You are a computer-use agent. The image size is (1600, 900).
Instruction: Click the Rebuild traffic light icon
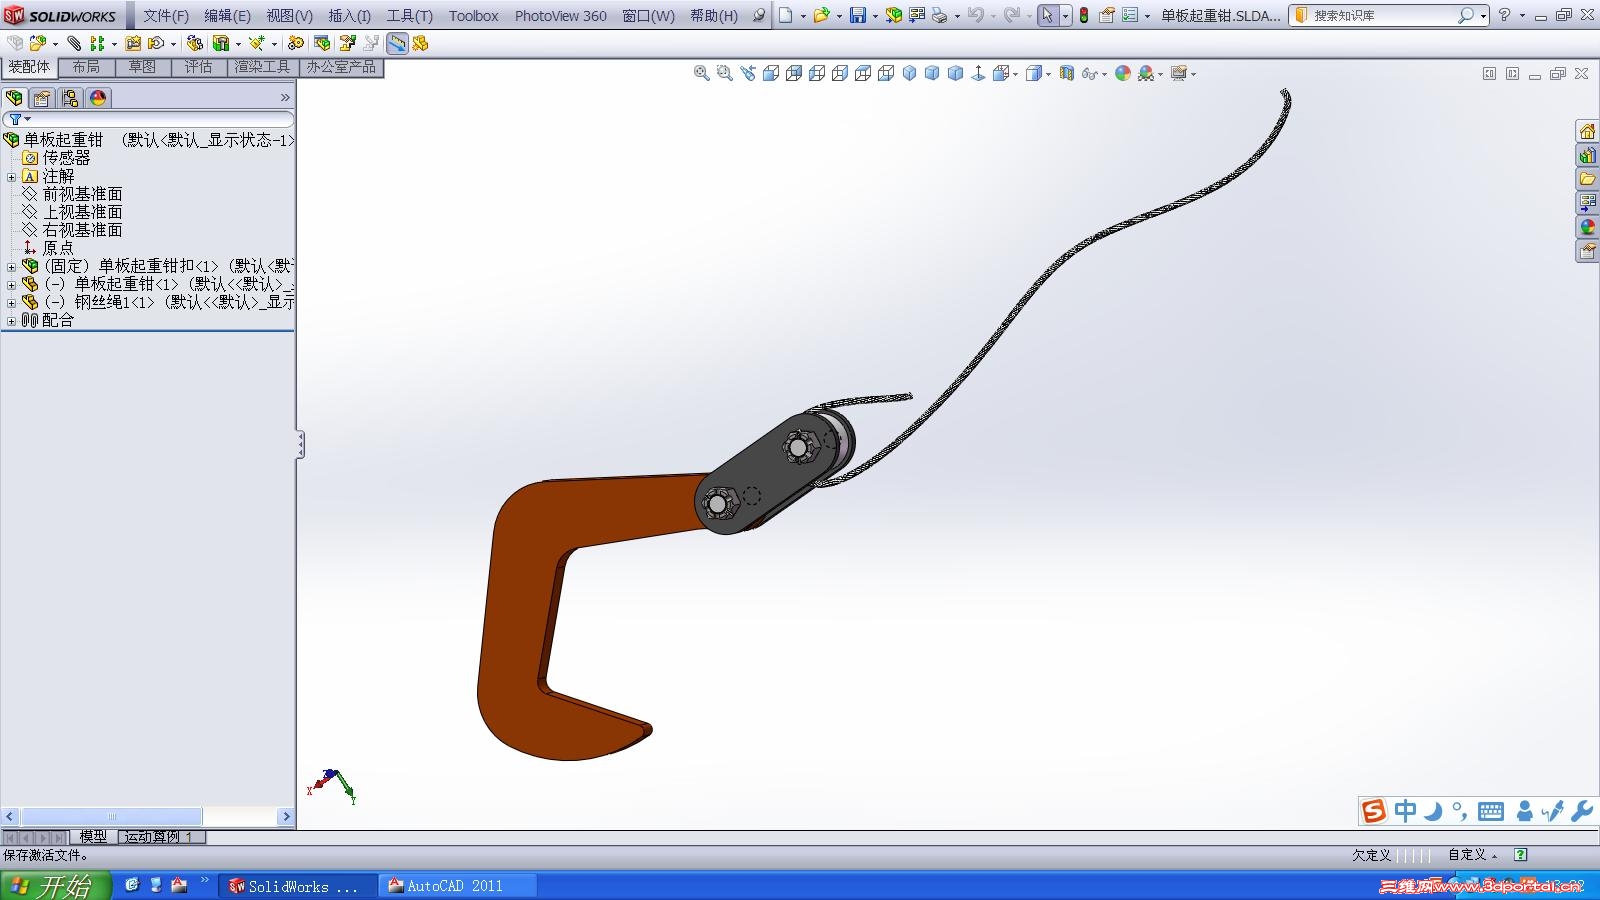coord(1084,15)
